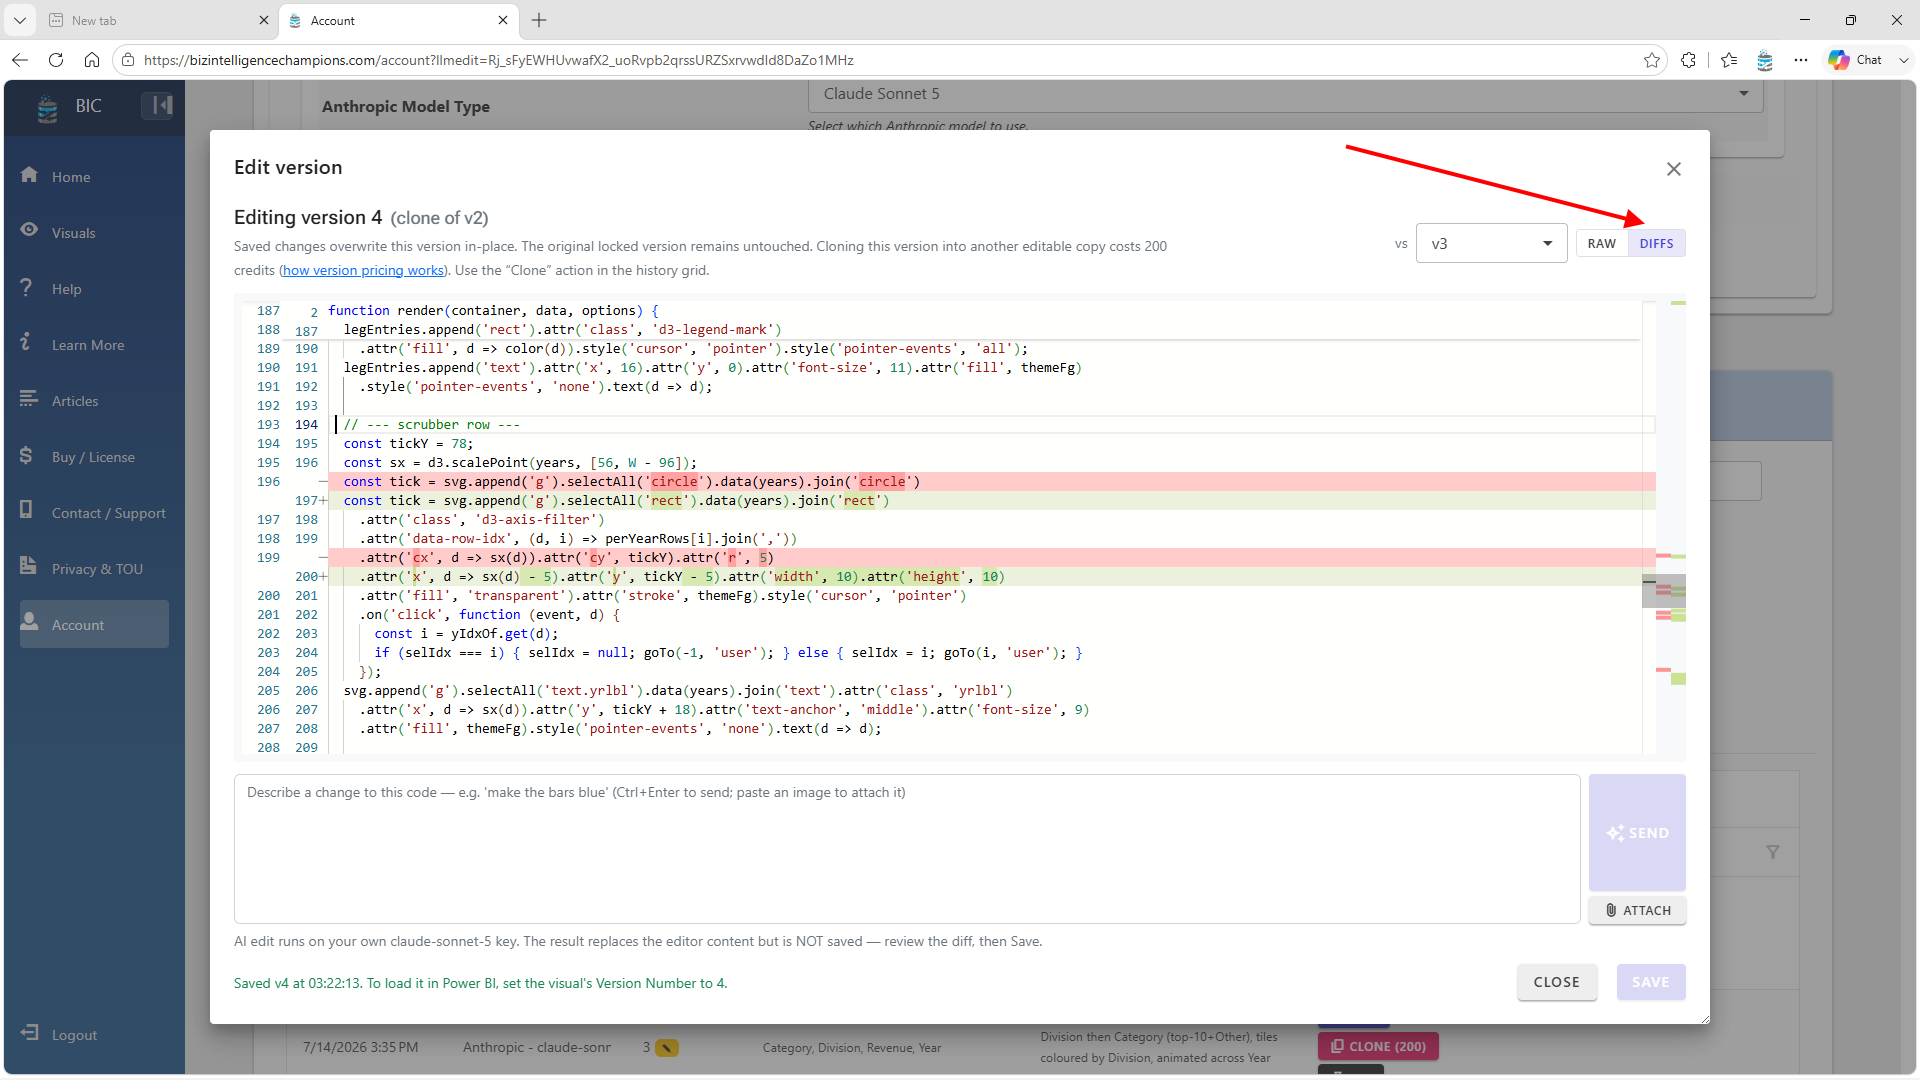Add this page to favorites star
The image size is (1920, 1080).
pyautogui.click(x=1651, y=60)
